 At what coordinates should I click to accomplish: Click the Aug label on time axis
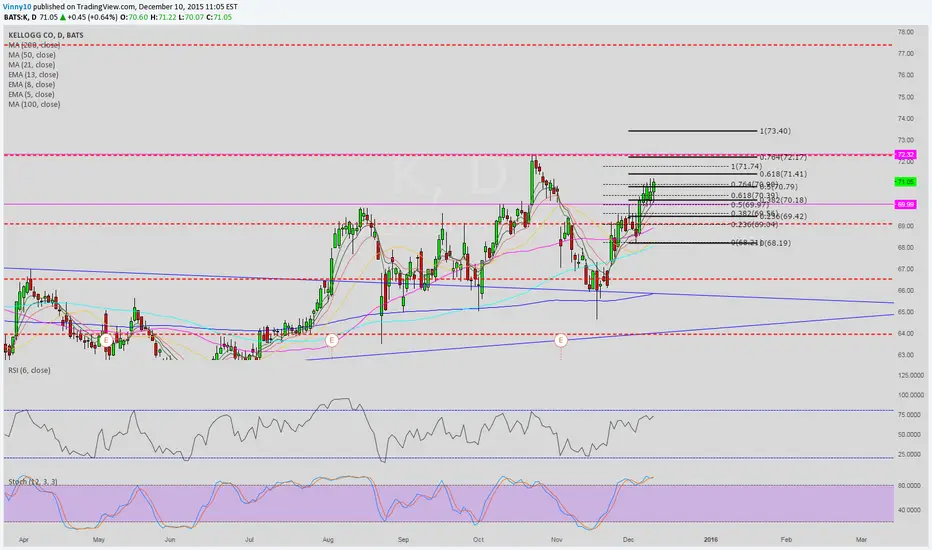point(328,540)
